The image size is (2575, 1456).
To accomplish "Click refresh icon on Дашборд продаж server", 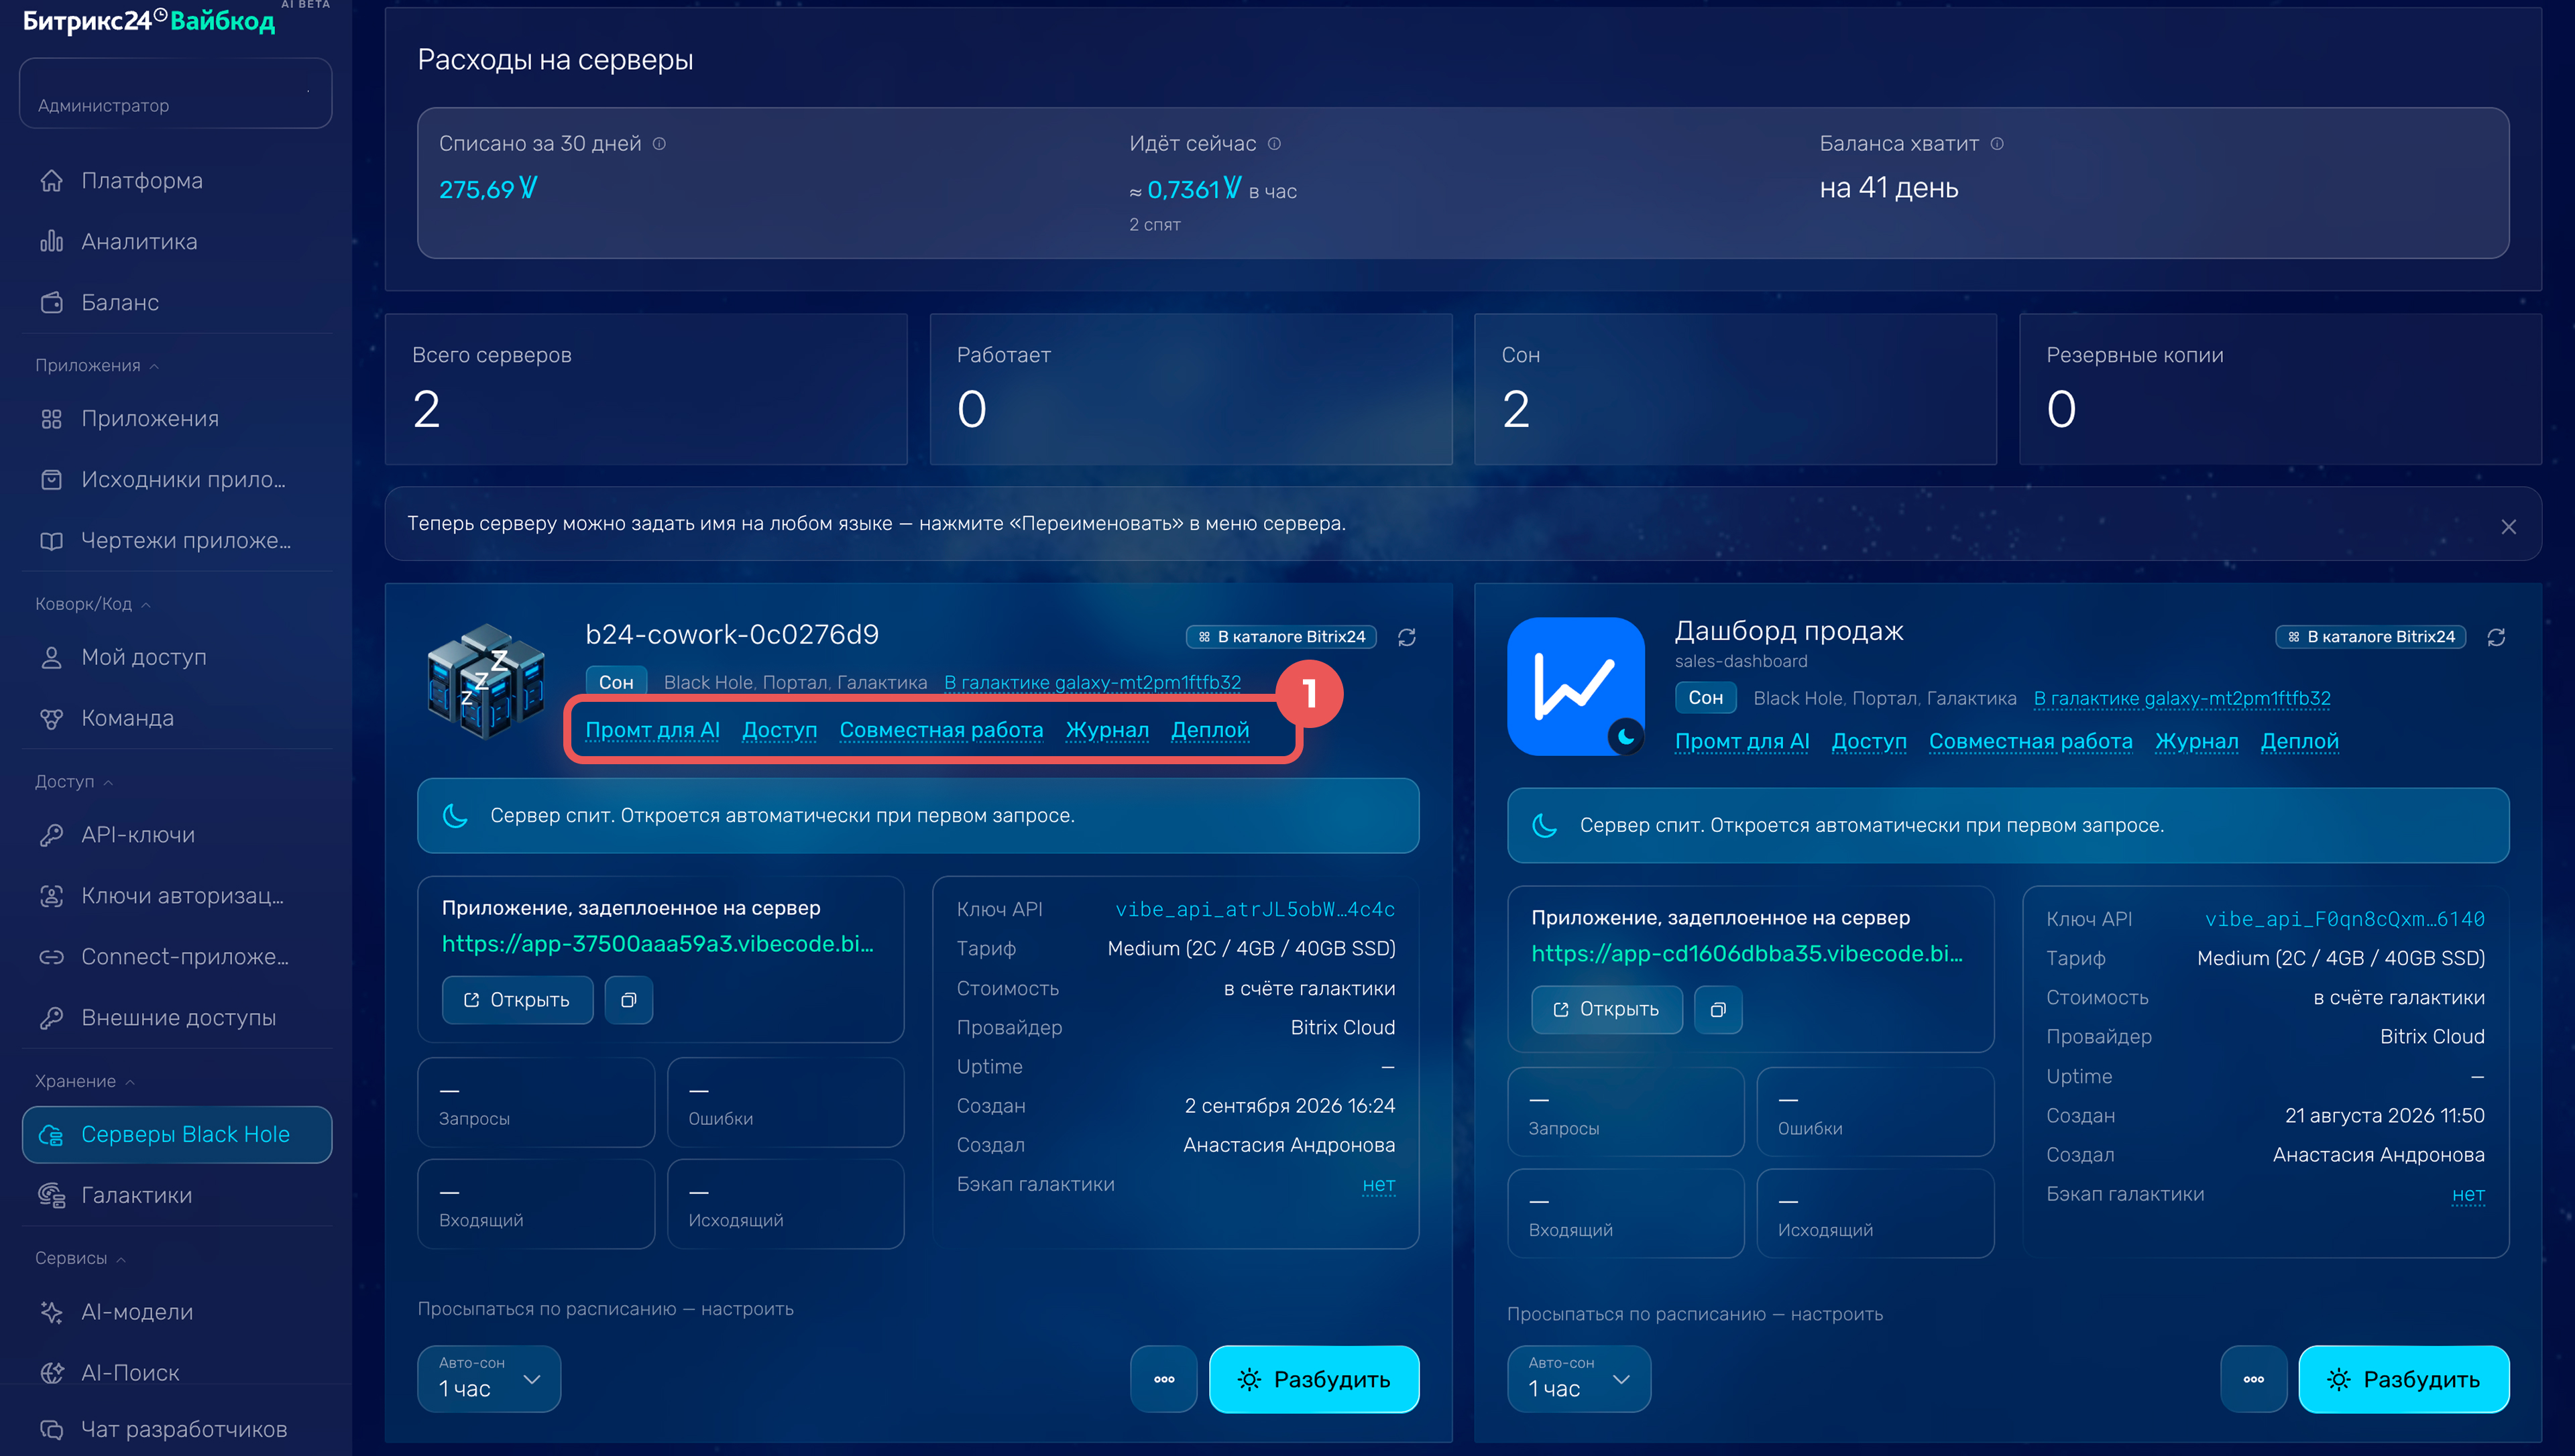I will pos(2496,637).
